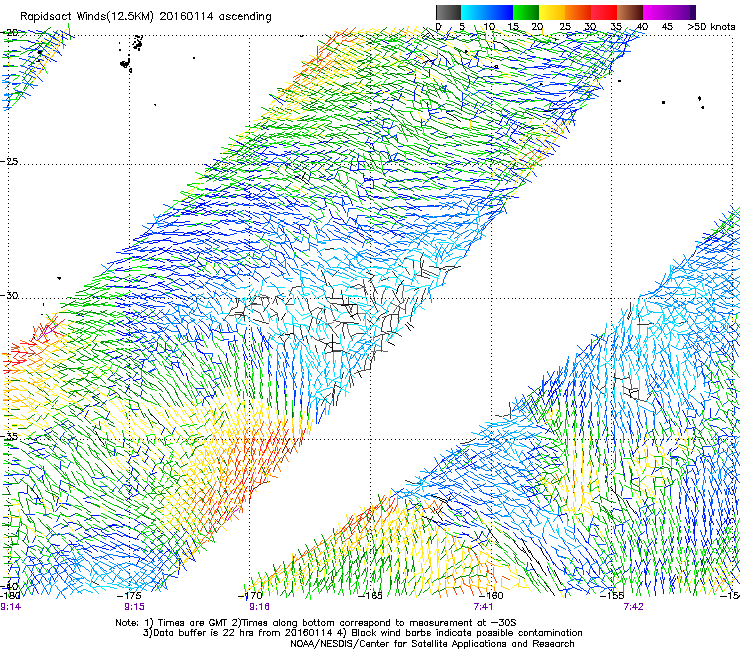The height and width of the screenshot is (650, 740).
Task: Click the legend label '30' under the color bar
Action: click(590, 26)
